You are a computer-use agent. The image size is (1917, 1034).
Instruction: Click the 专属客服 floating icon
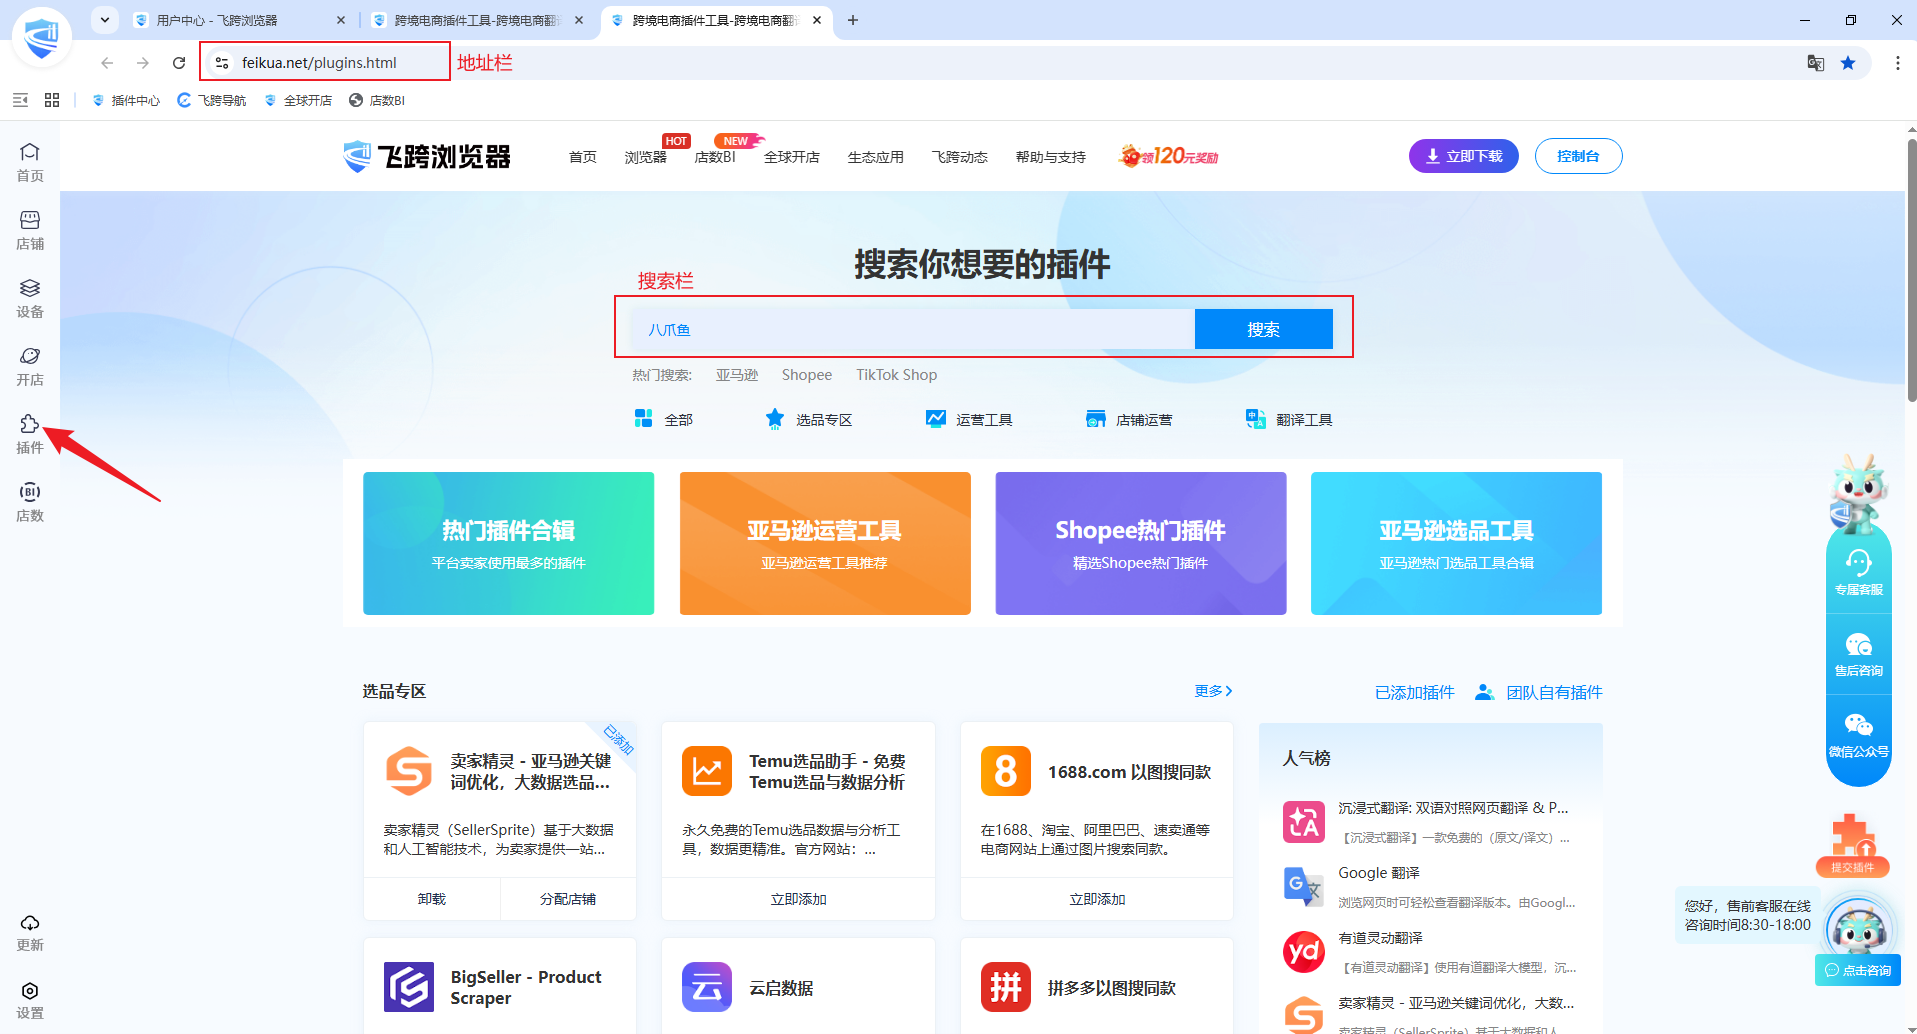point(1858,572)
